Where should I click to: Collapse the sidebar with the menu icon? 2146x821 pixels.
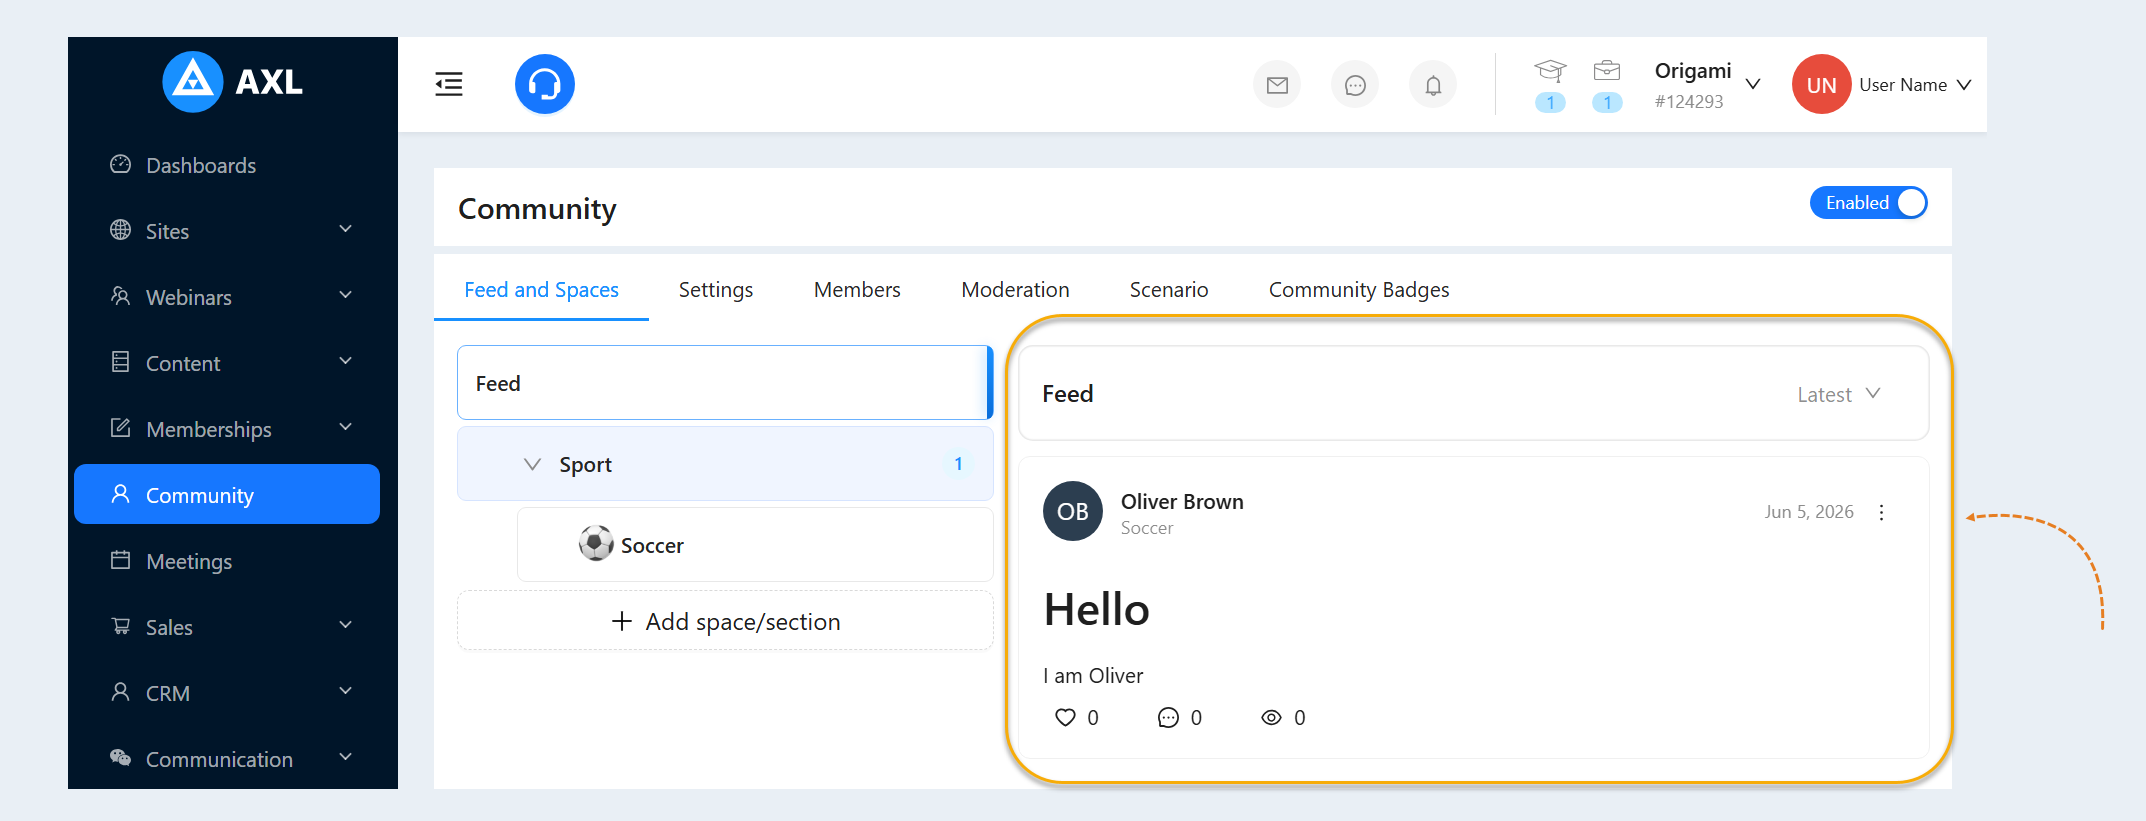tap(449, 84)
